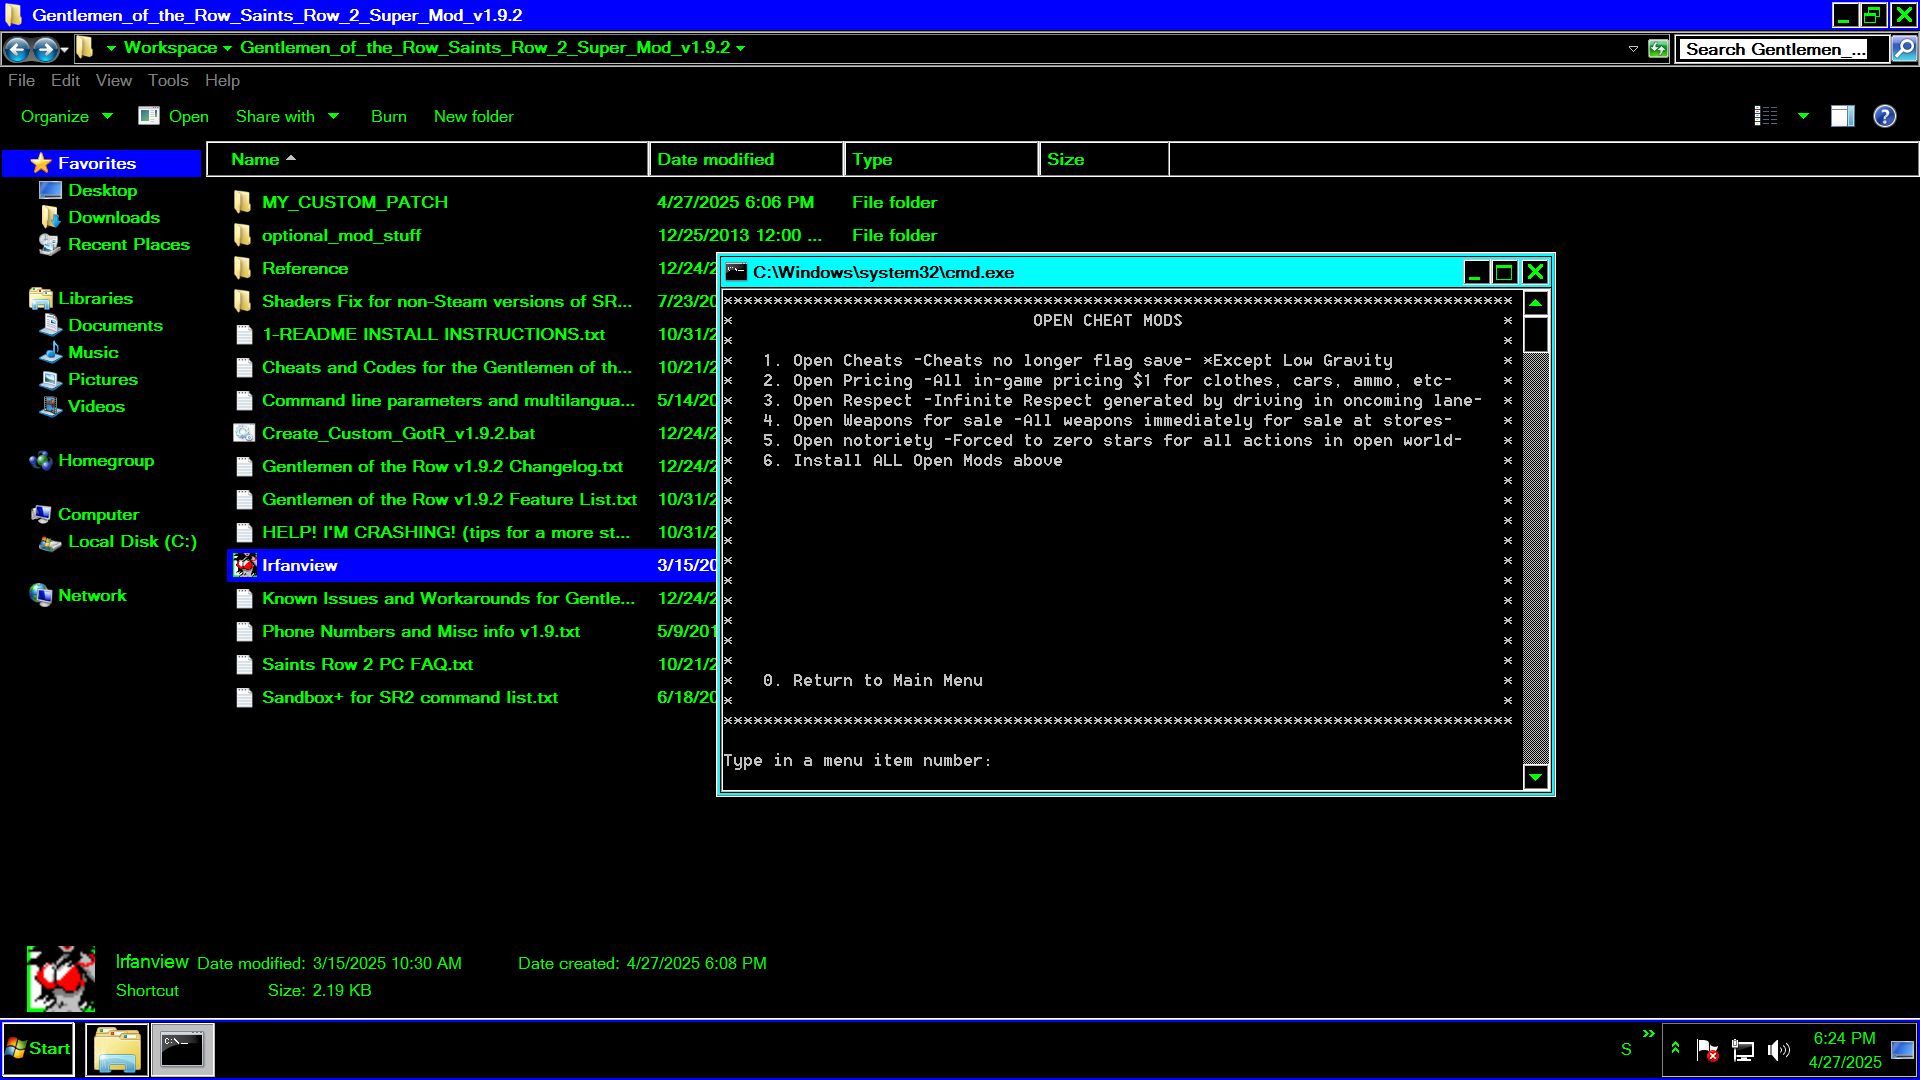Open the volume speaker tray icon
Viewport: 1920px width, 1080px height.
point(1778,1050)
